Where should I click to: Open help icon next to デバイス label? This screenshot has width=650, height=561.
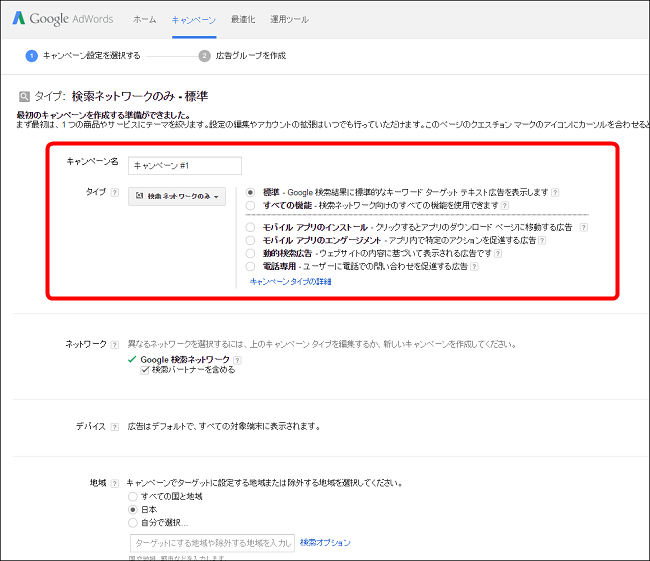click(x=115, y=427)
